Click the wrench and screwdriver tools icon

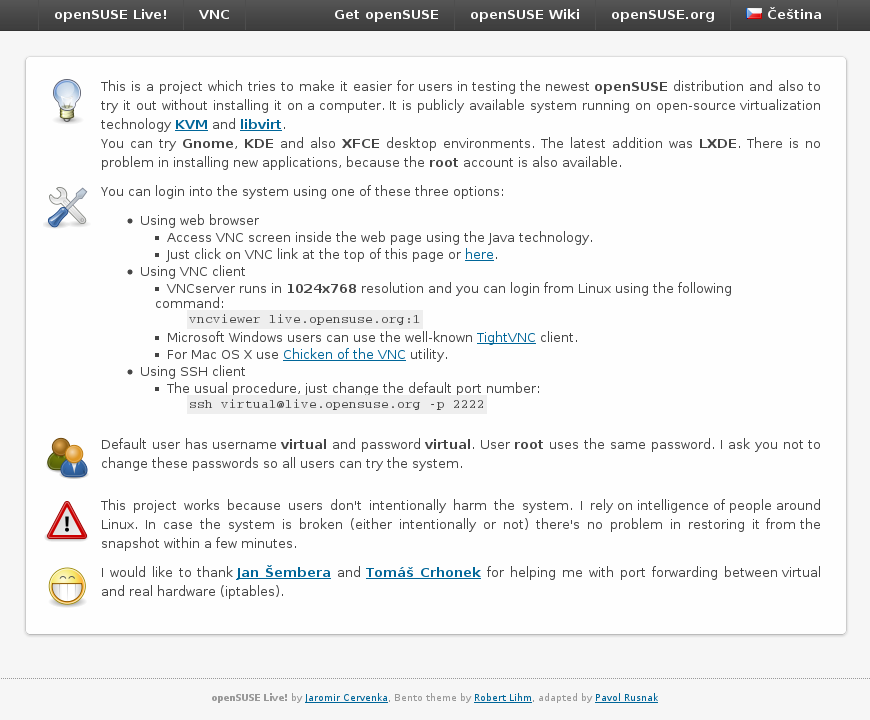pyautogui.click(x=68, y=207)
